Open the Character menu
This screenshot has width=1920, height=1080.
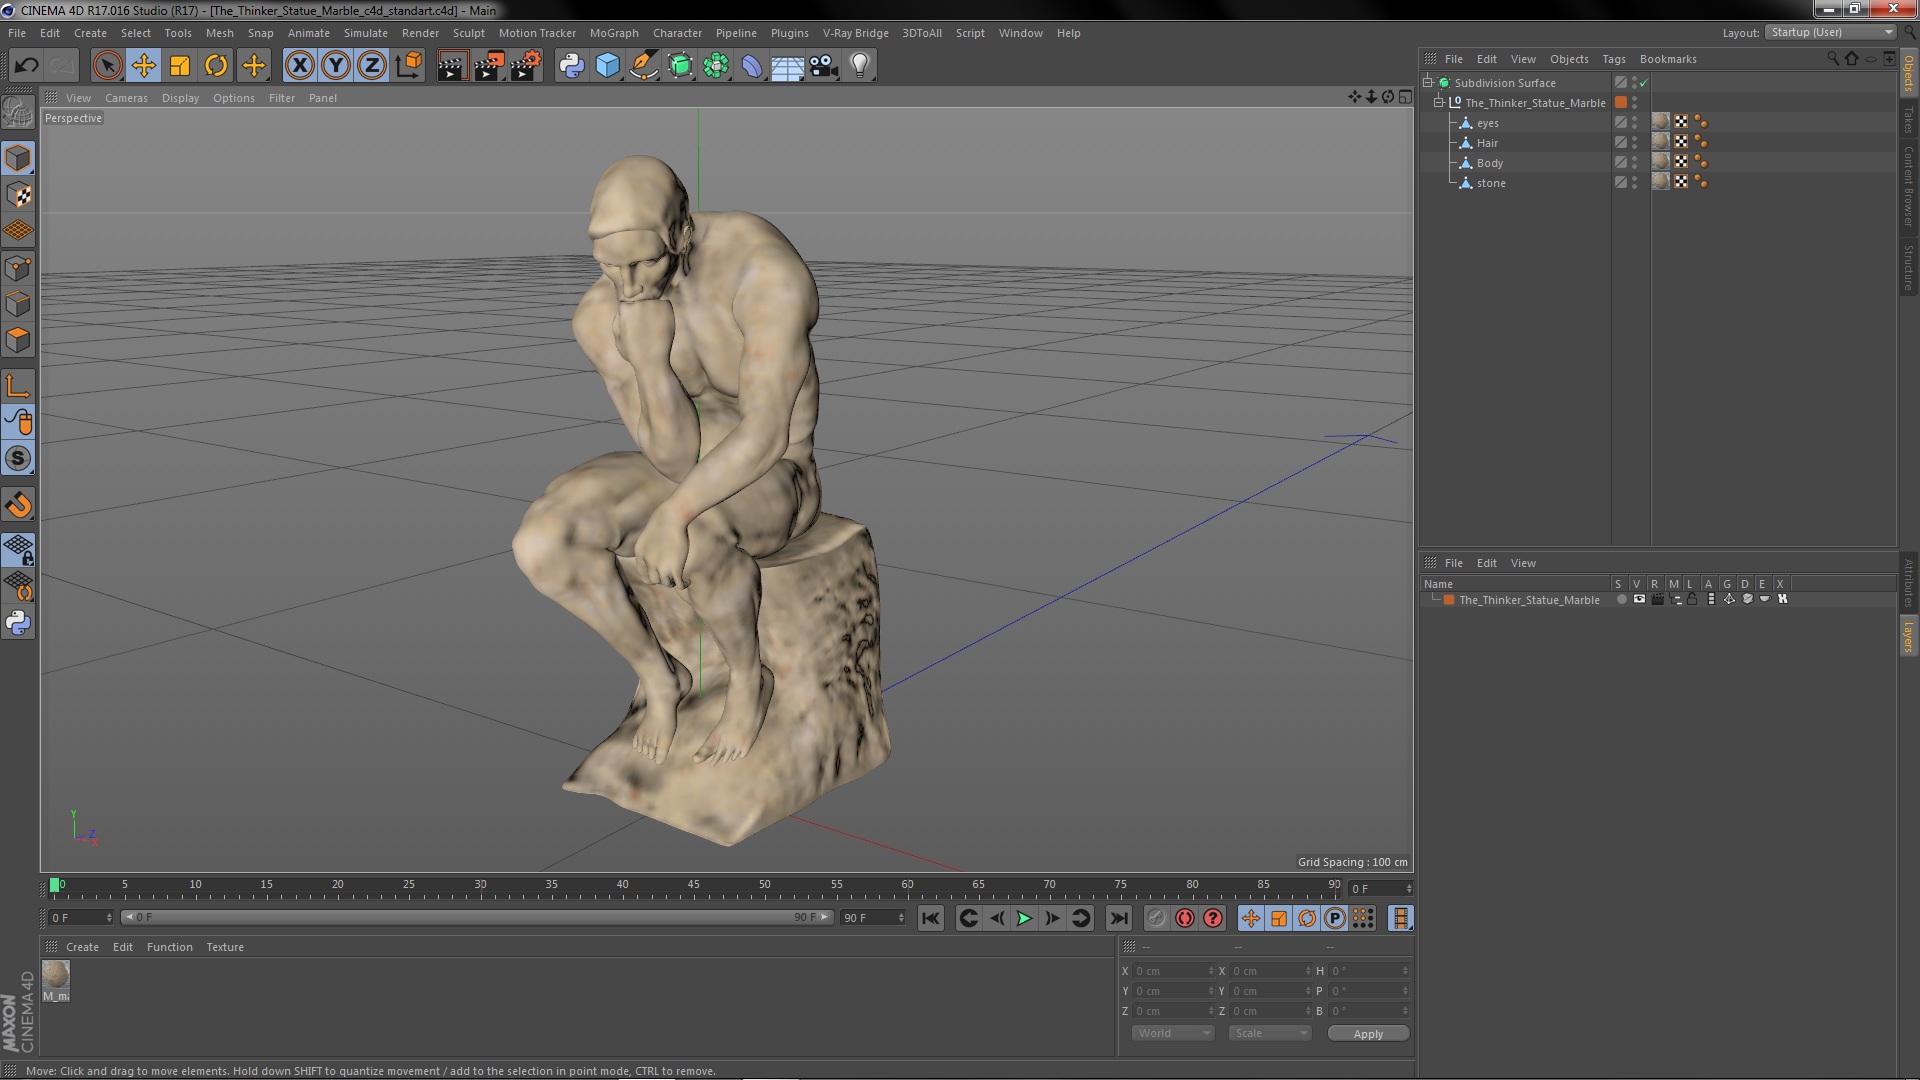coord(677,33)
